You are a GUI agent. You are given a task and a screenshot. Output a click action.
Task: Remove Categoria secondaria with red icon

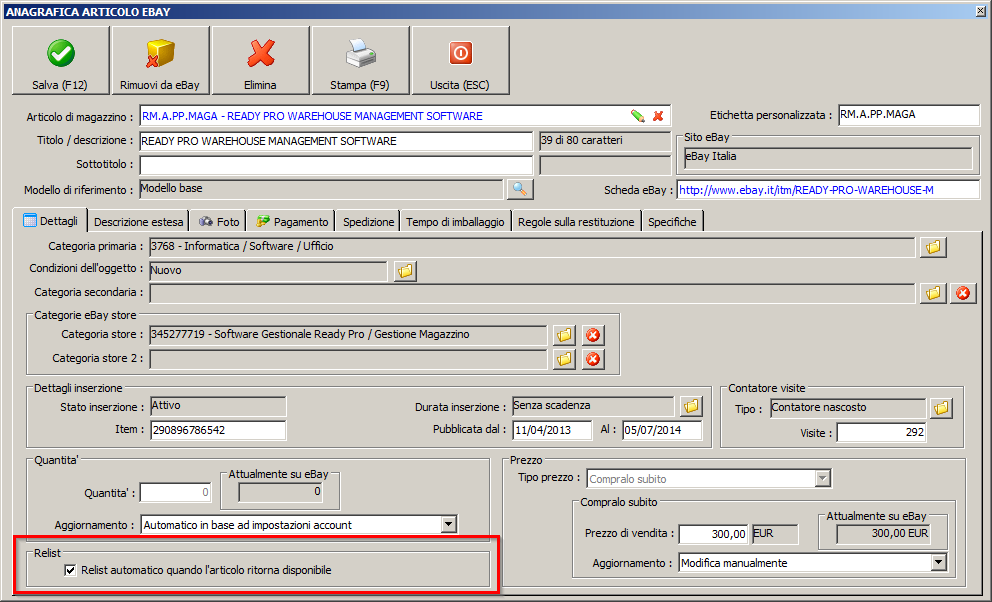963,293
